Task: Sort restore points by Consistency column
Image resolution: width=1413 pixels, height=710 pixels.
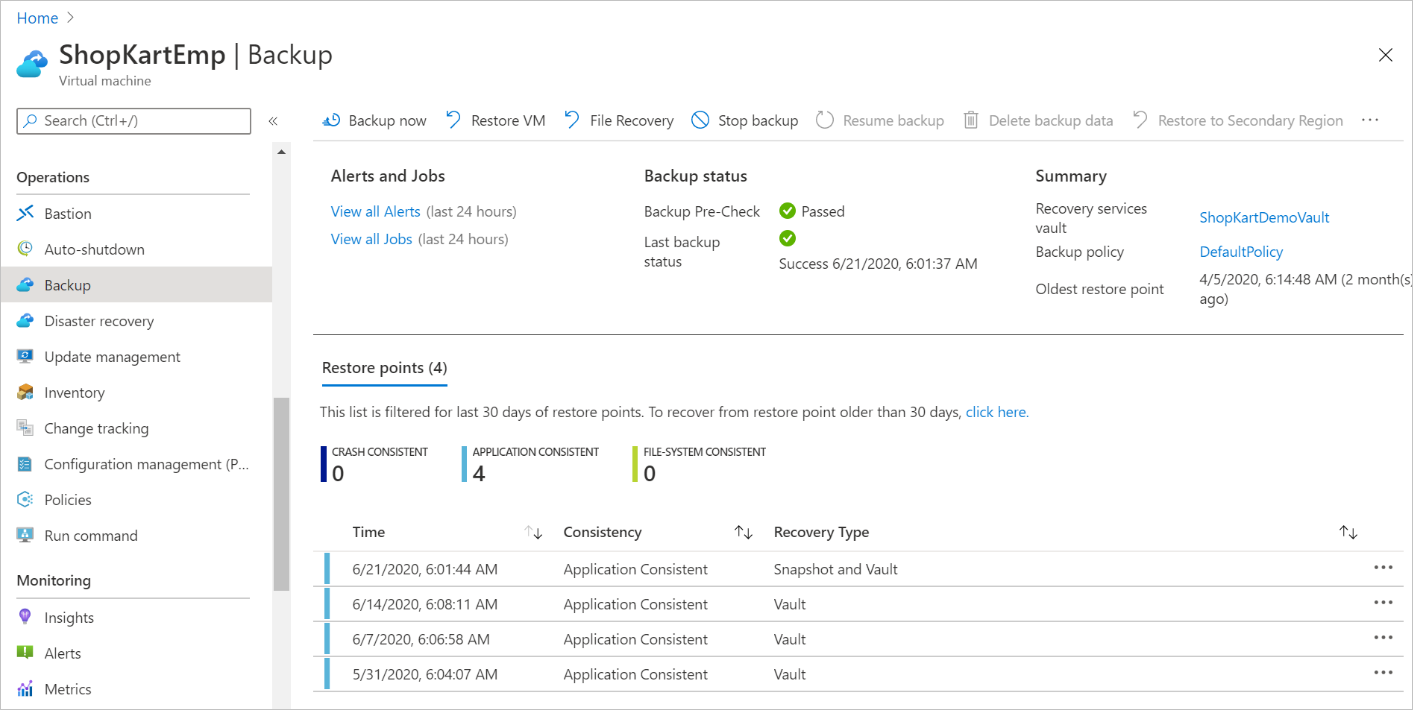Action: [x=743, y=533]
